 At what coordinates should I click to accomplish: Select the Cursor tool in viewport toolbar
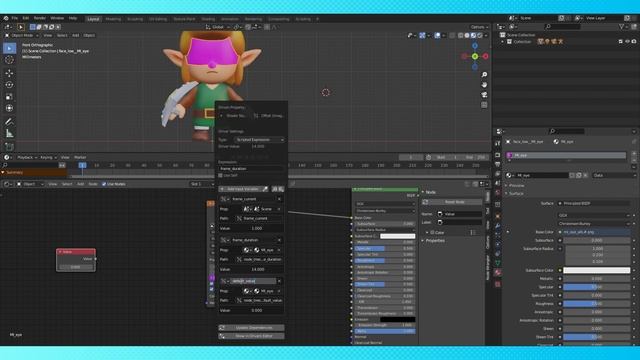point(9,60)
